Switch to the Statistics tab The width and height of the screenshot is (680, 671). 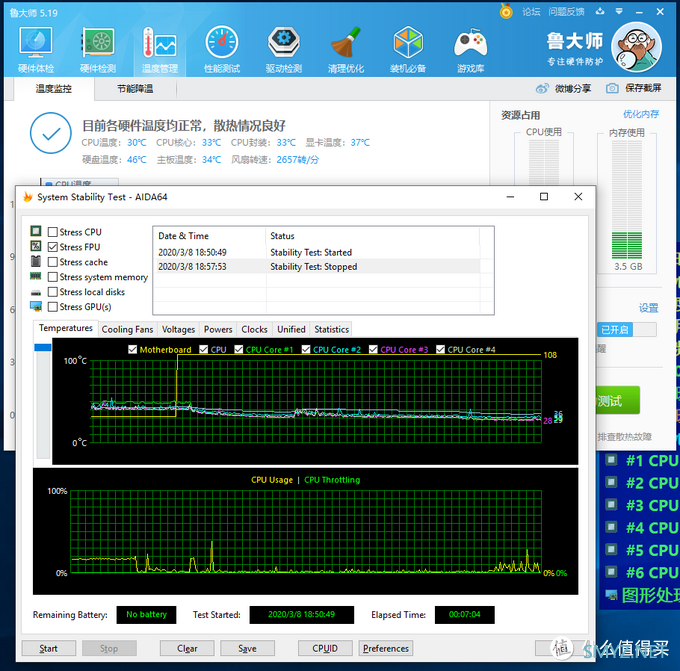coord(332,330)
